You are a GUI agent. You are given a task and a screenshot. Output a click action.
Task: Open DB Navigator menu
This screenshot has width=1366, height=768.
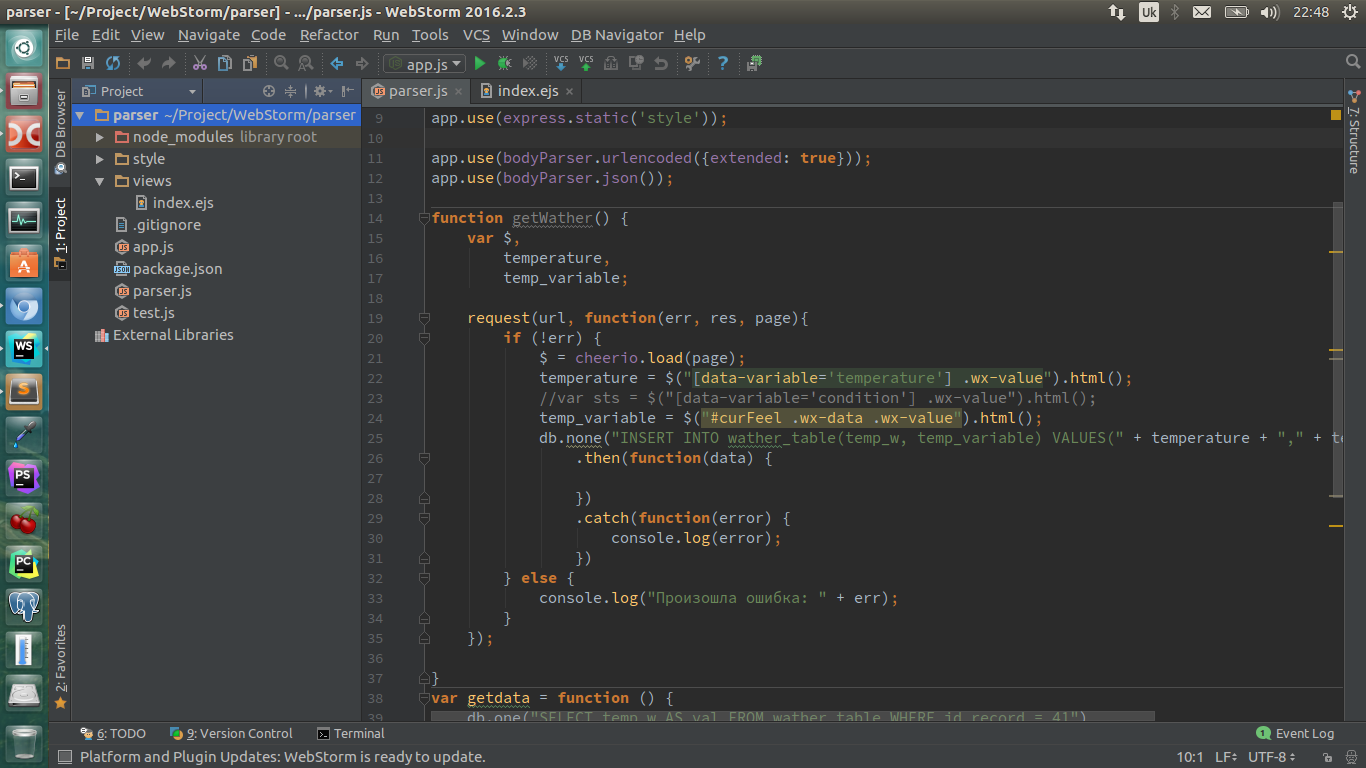[x=617, y=35]
